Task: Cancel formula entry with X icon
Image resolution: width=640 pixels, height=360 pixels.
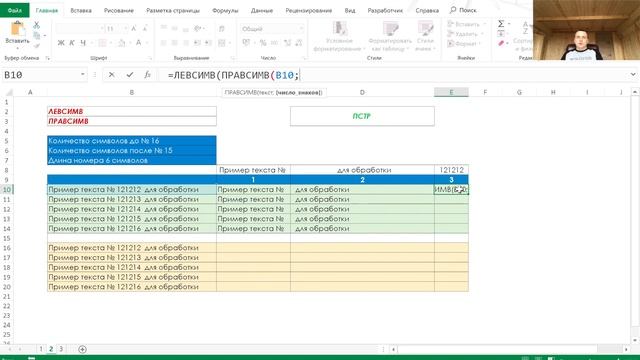Action: [111, 75]
